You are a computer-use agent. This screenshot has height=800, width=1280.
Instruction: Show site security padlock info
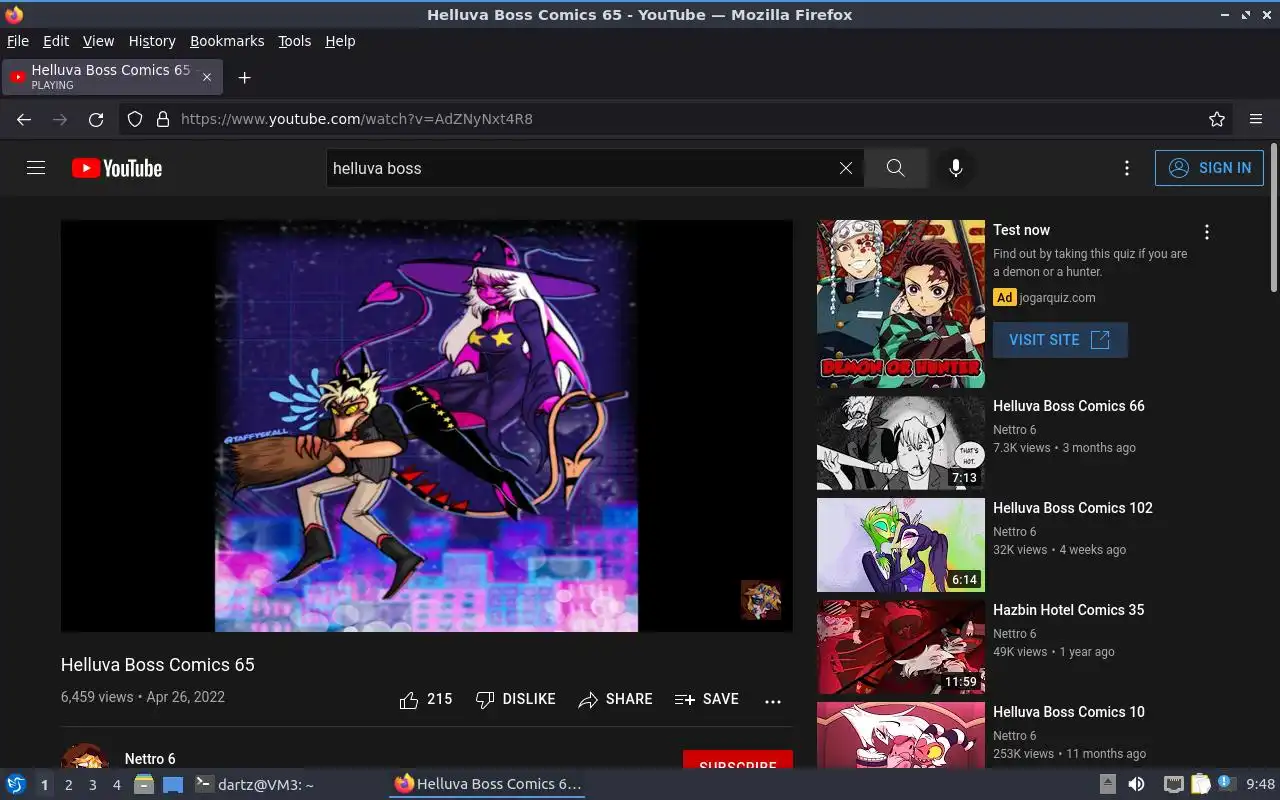(x=163, y=119)
